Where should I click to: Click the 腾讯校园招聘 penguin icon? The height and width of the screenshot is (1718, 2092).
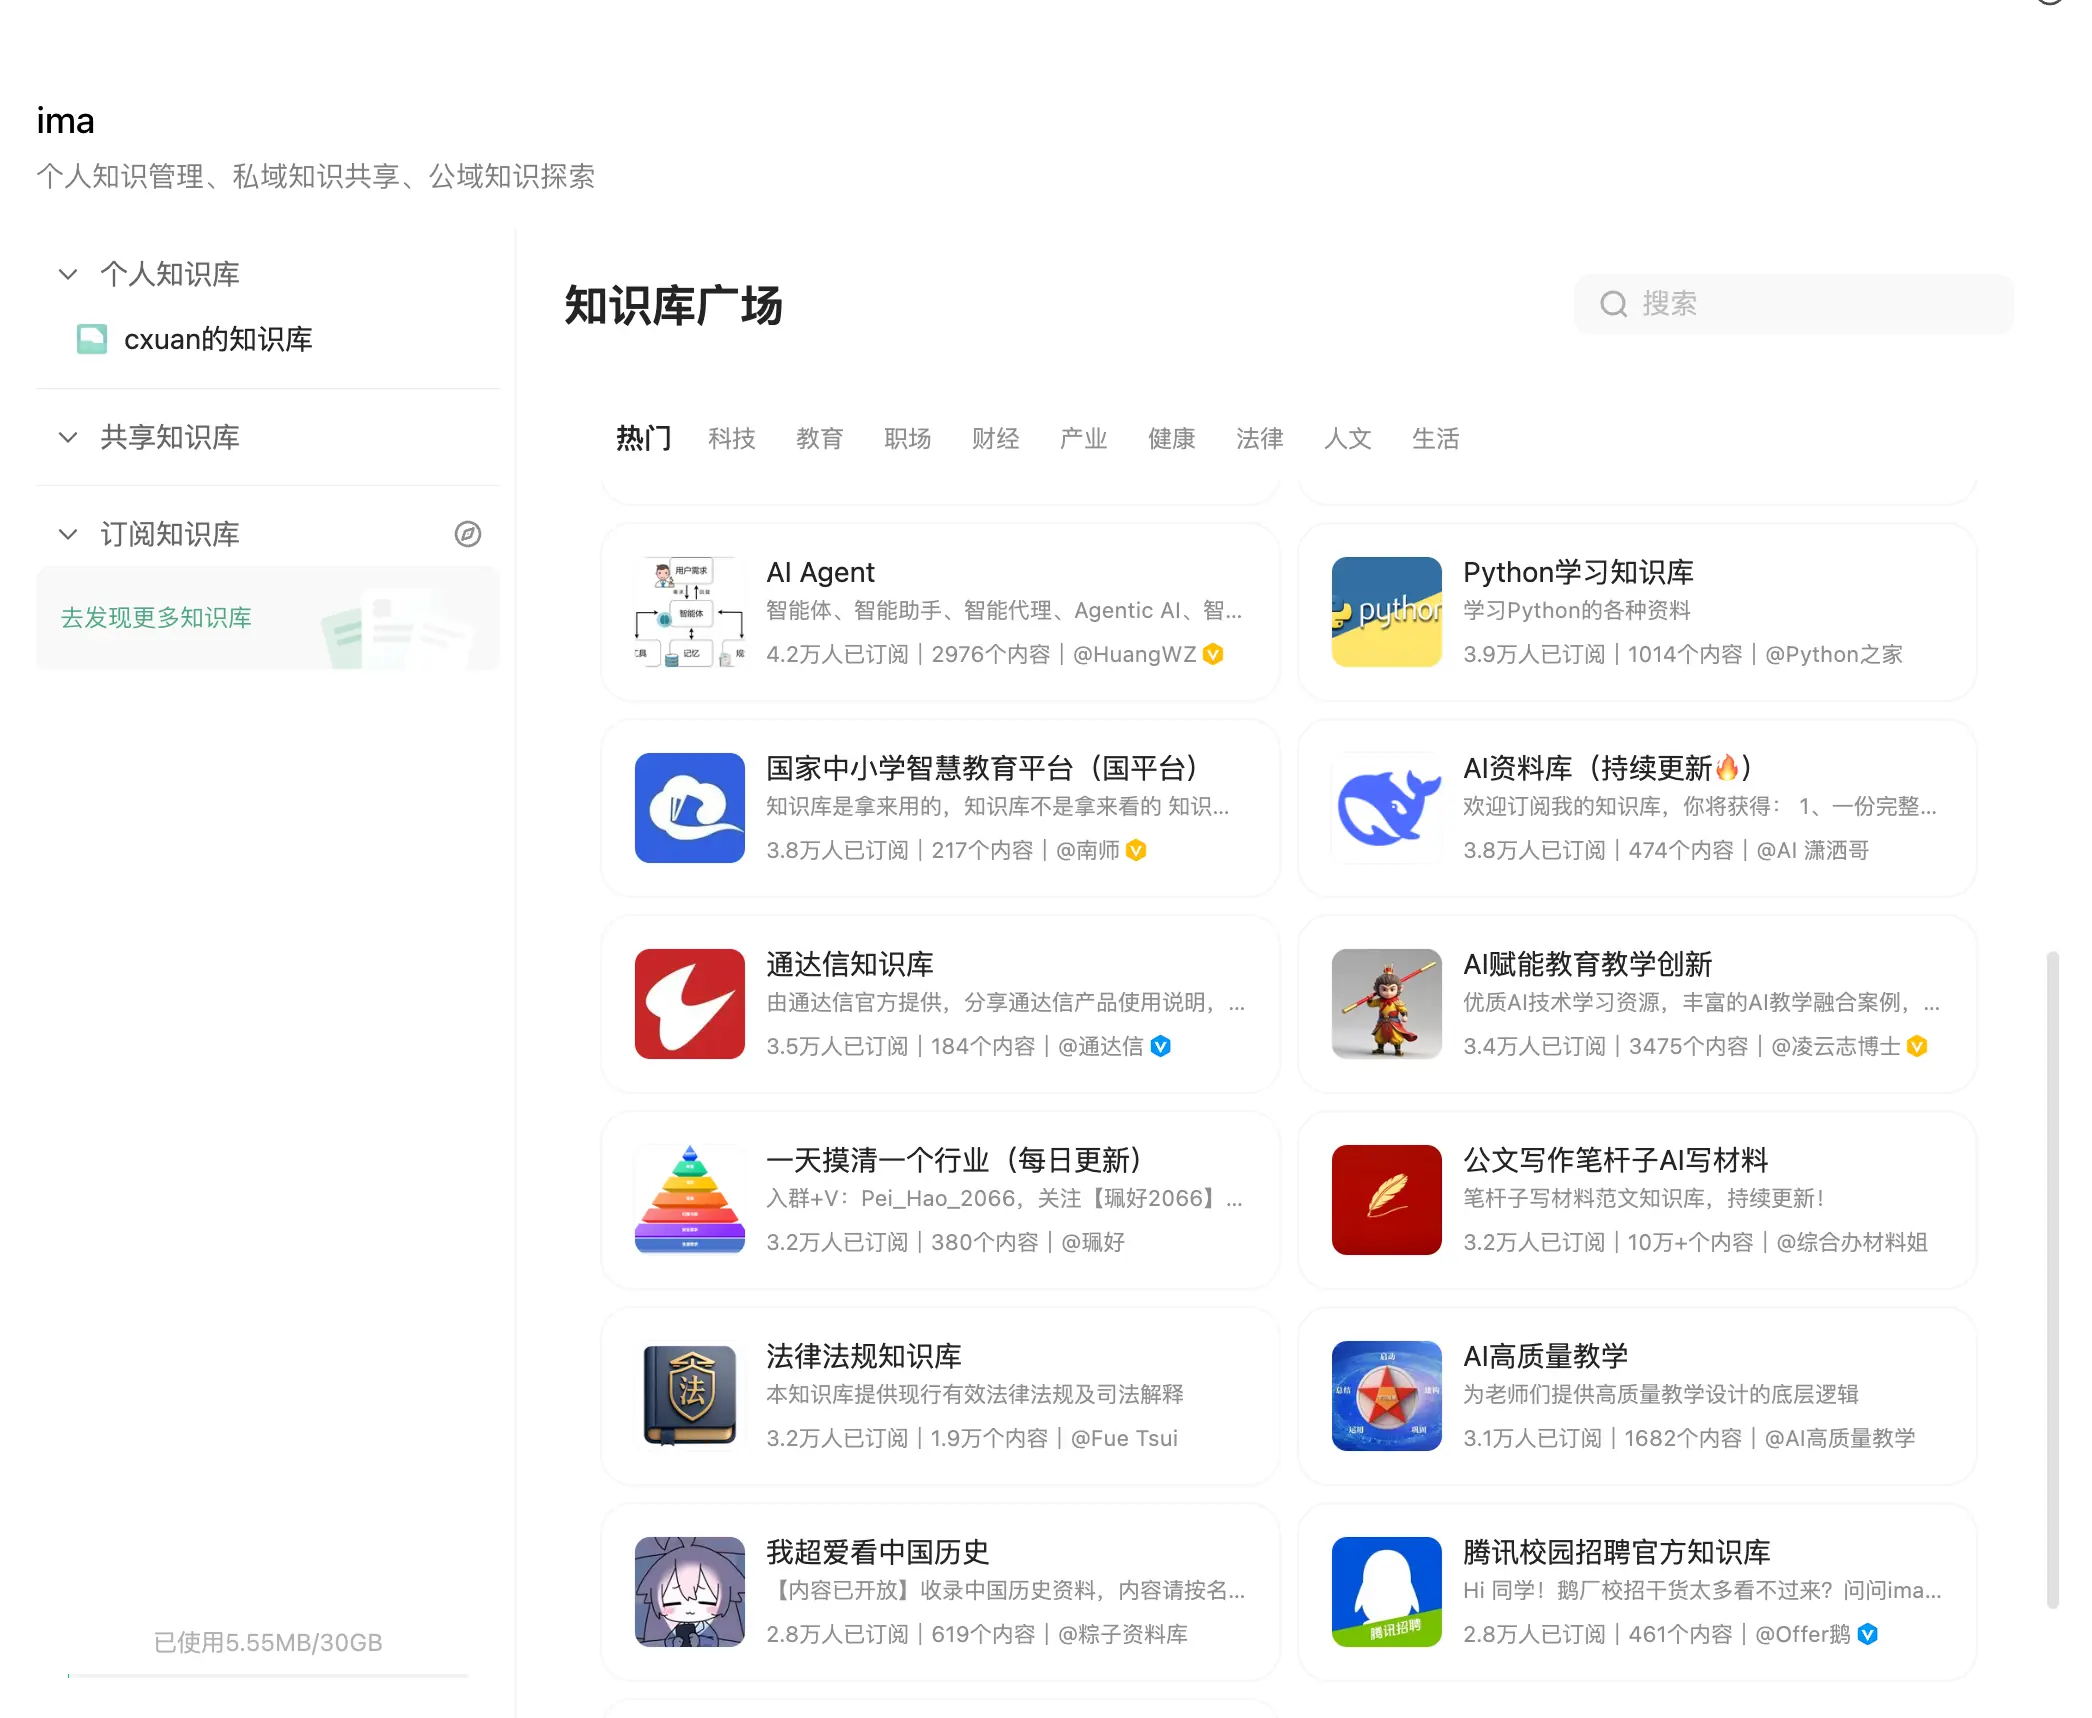pos(1386,1592)
